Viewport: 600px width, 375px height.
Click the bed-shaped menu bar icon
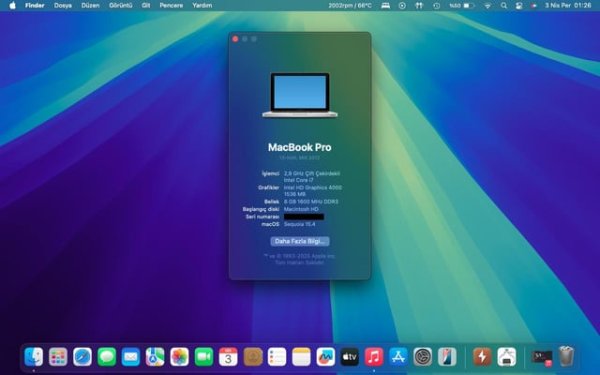click(385, 5)
